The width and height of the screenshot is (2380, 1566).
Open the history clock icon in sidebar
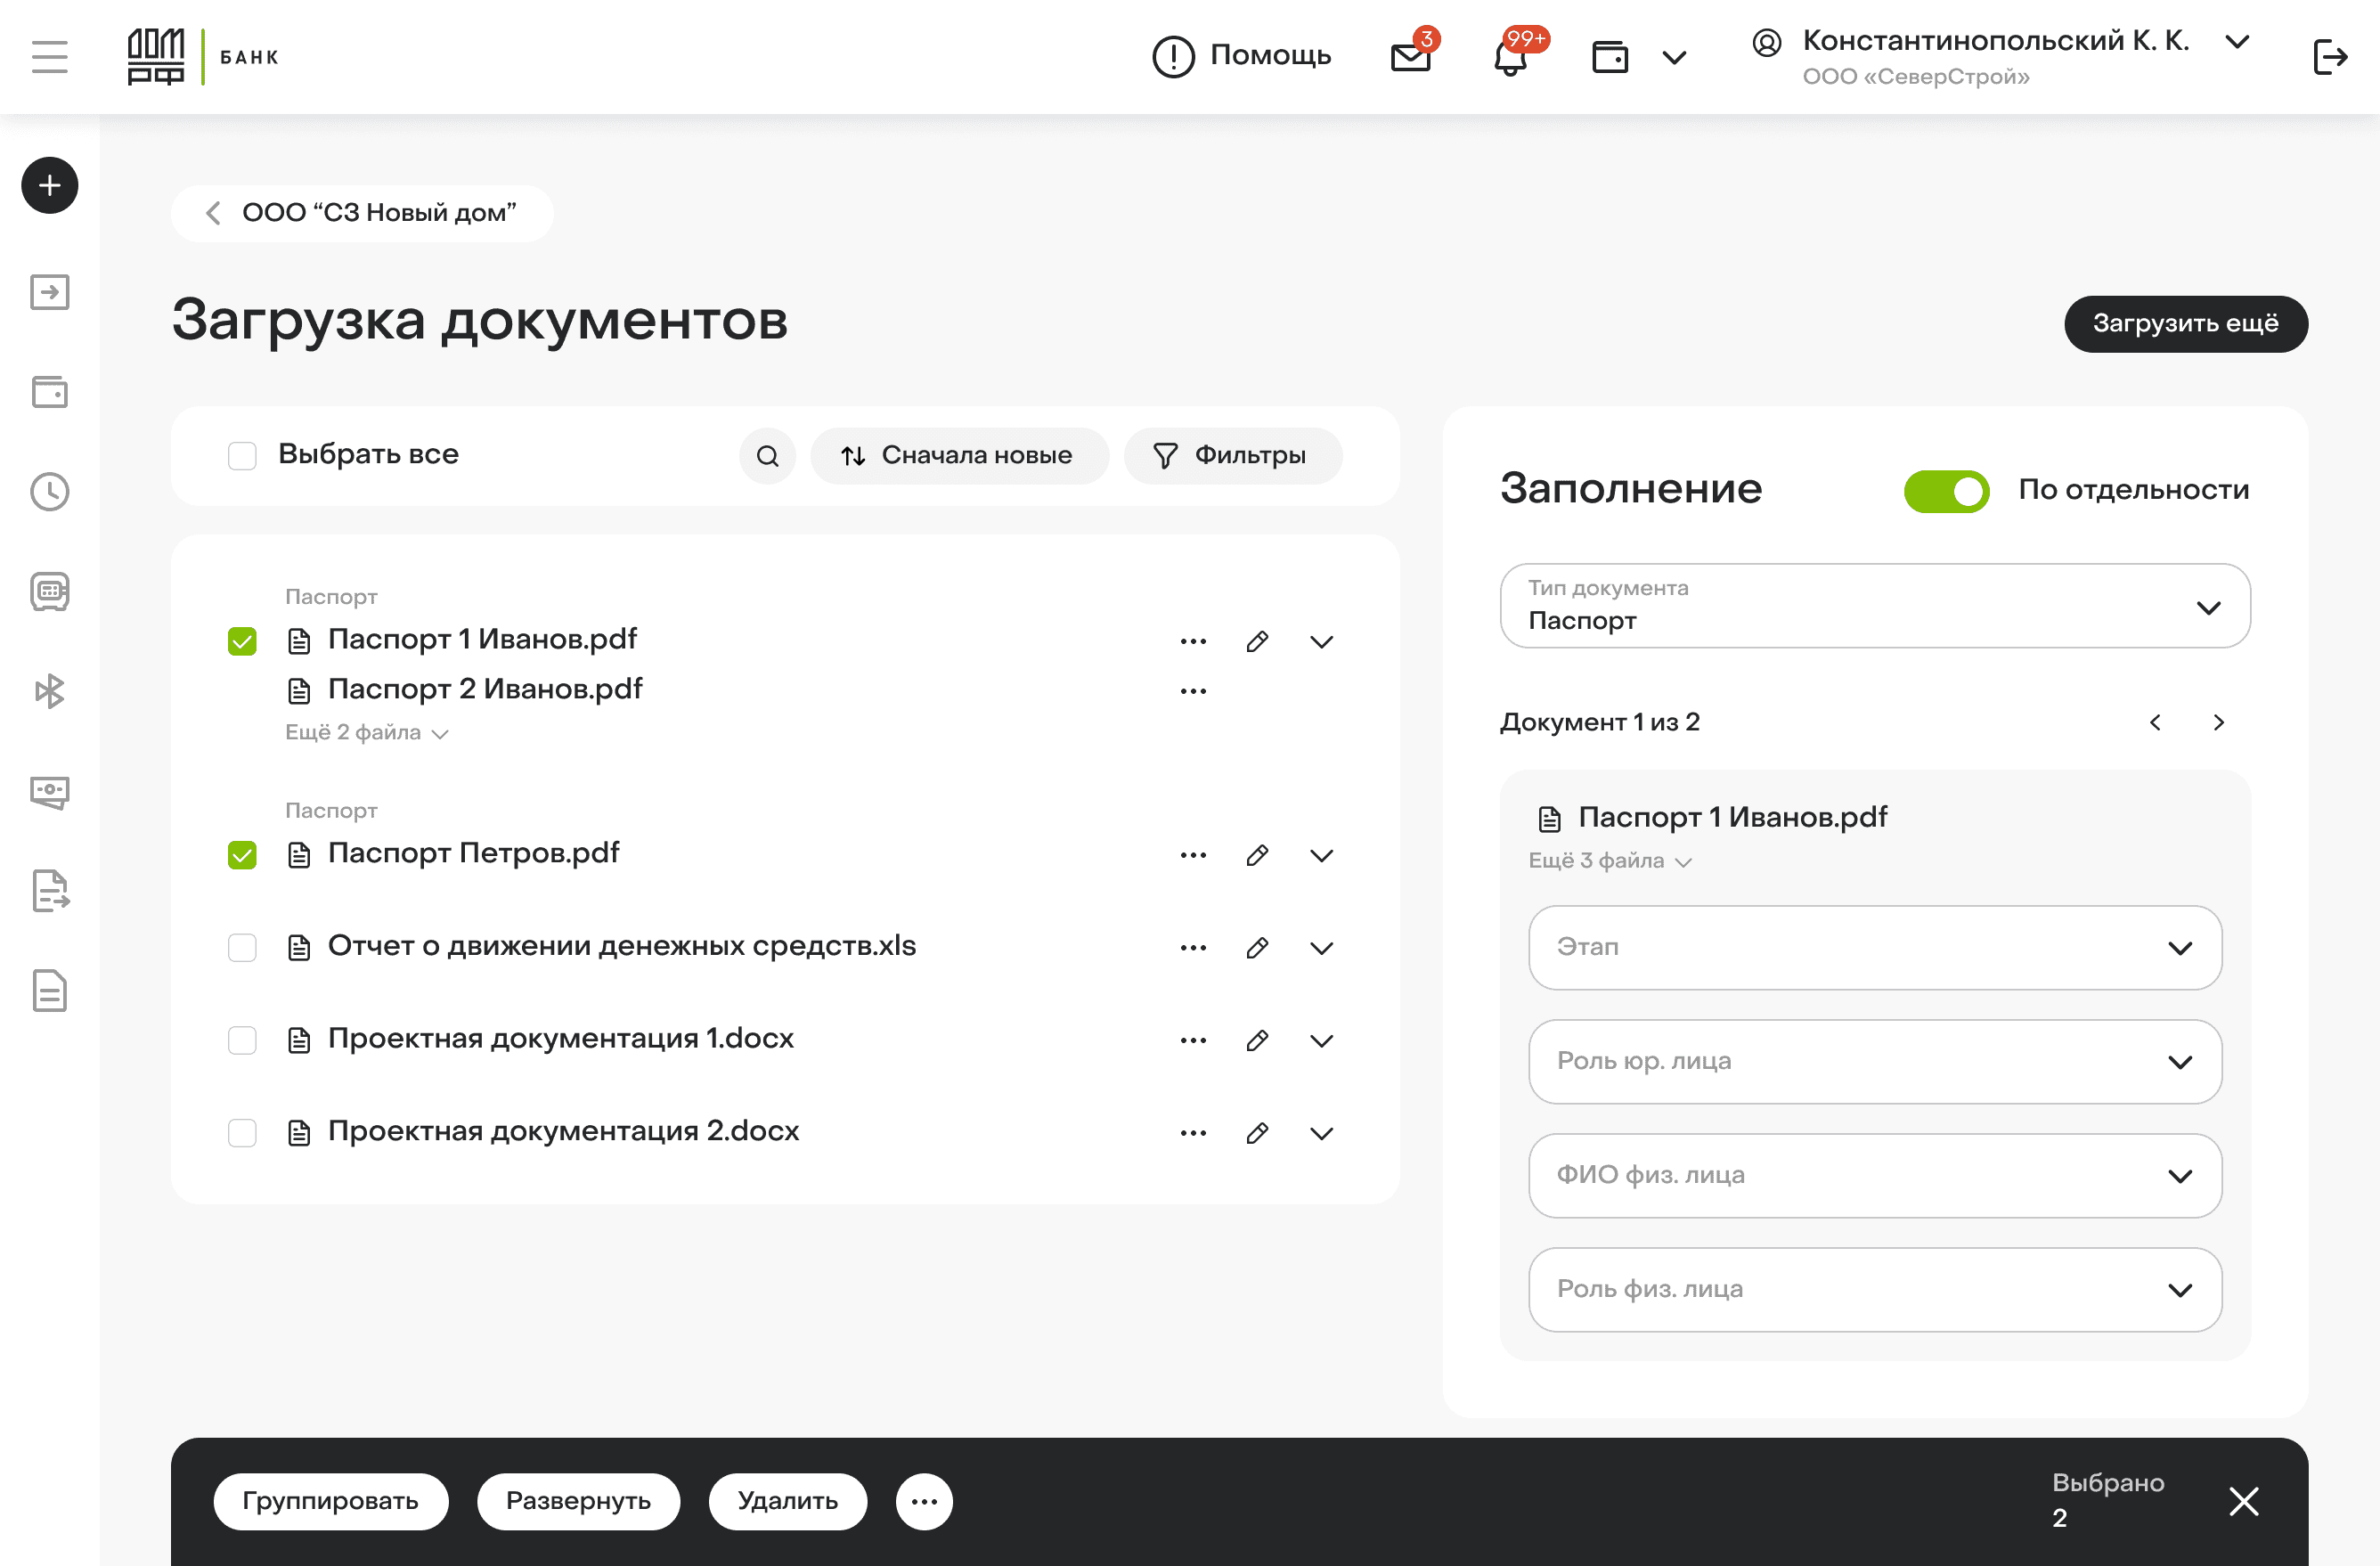pyautogui.click(x=50, y=491)
